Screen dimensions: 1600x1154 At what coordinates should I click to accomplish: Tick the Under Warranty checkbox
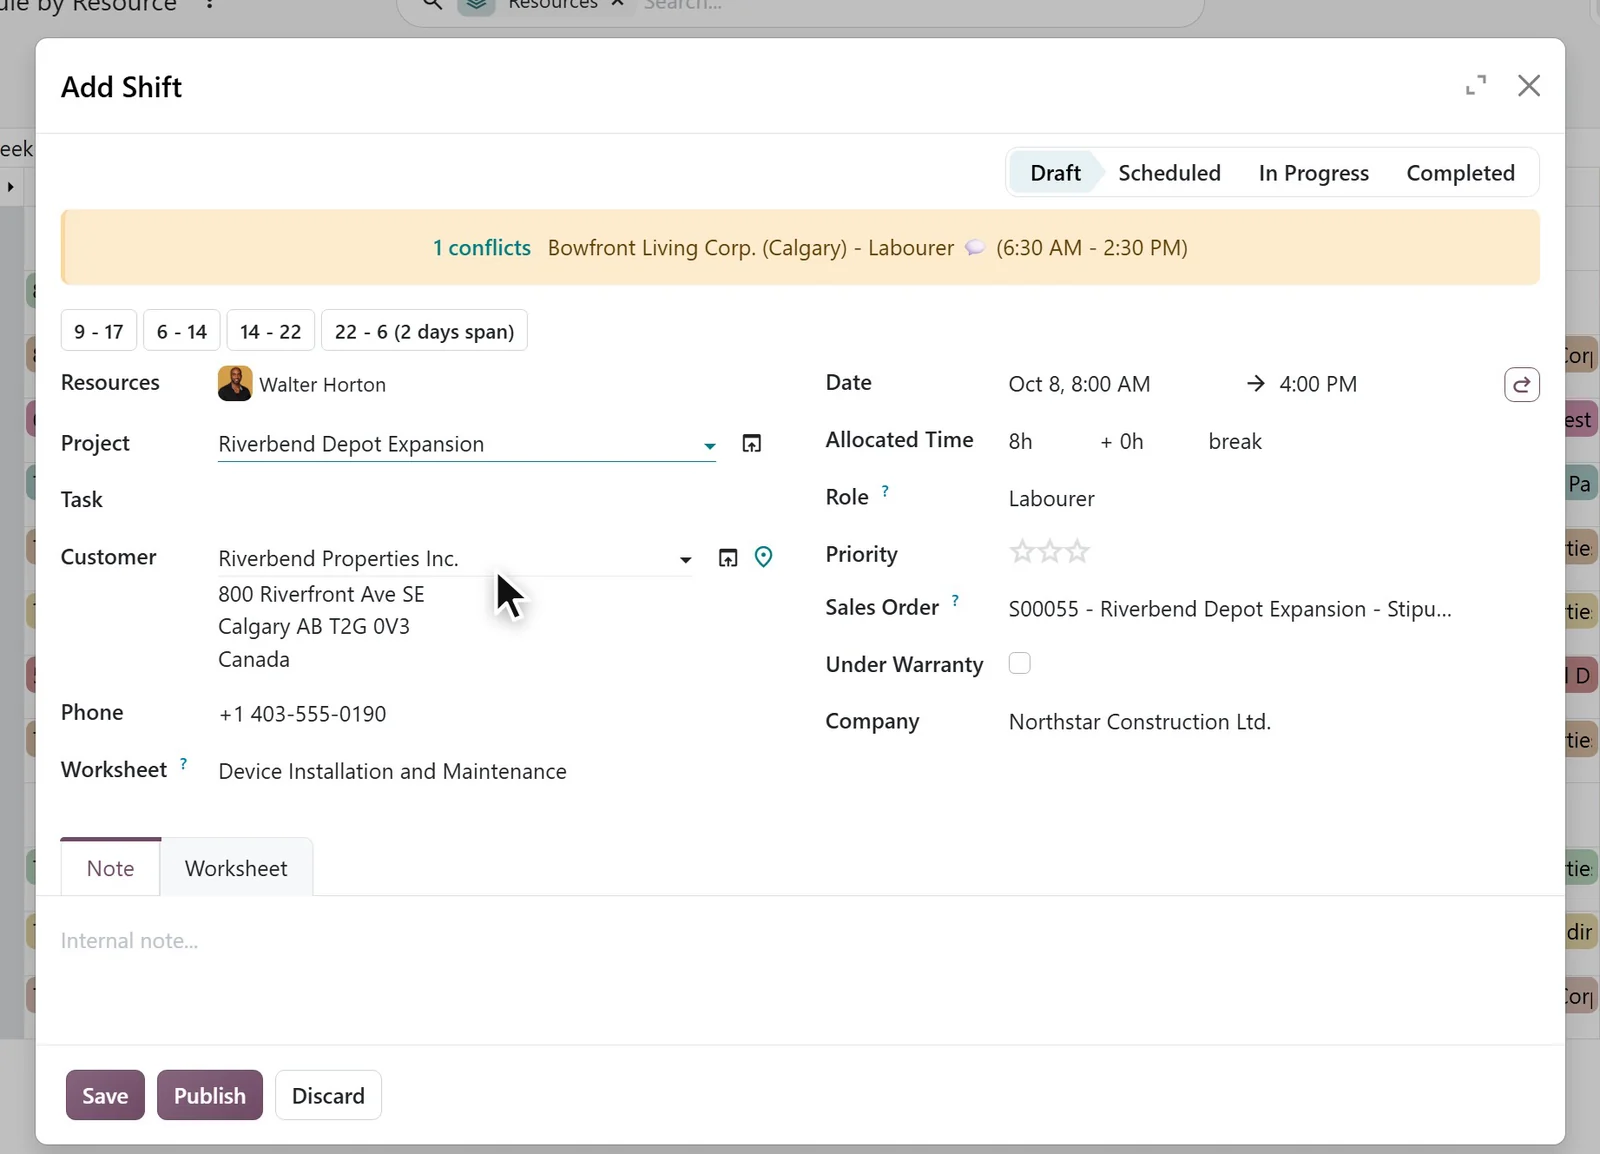pyautogui.click(x=1019, y=663)
